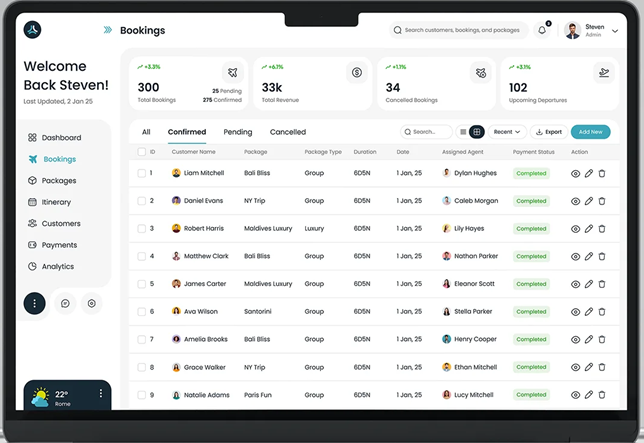Open settings icon in sidebar bottom
This screenshot has width=644, height=443.
coord(91,303)
